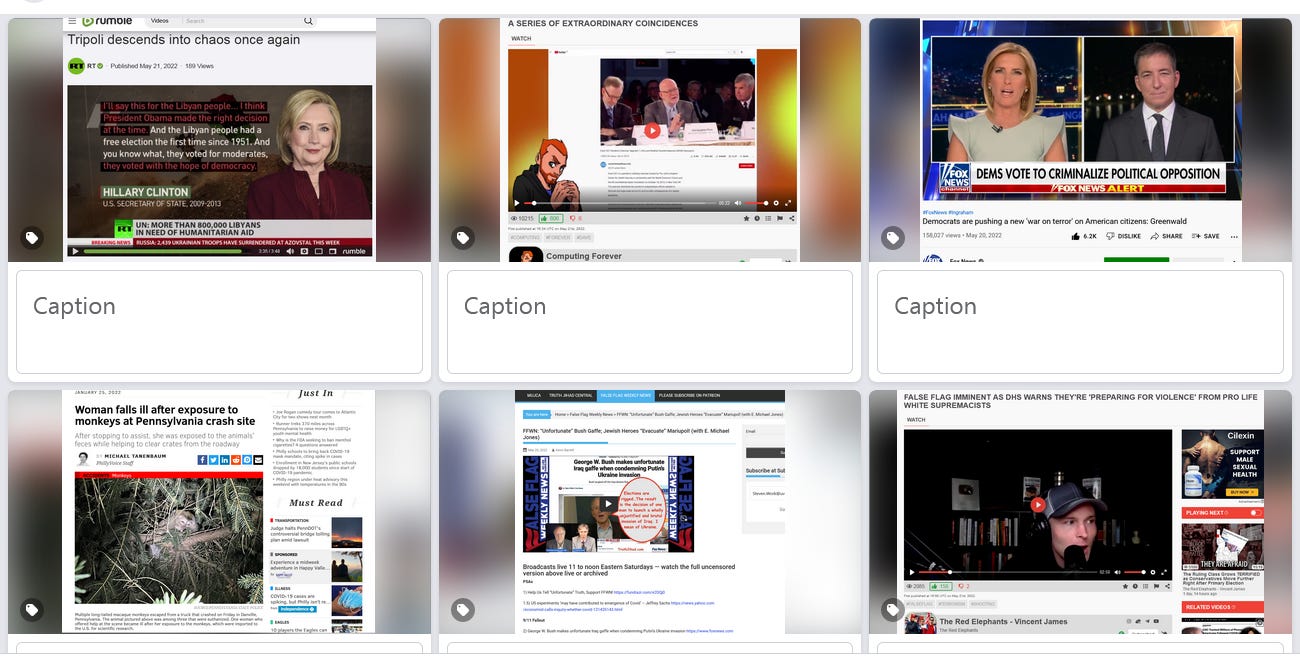Click the Facebook share icon in the PhillyVoice article
This screenshot has height=661, width=1300.
[x=202, y=460]
